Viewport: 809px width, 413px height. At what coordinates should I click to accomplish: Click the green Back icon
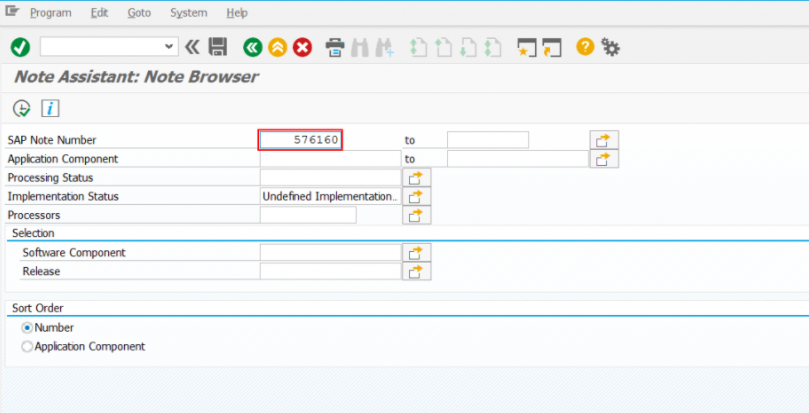(x=252, y=47)
